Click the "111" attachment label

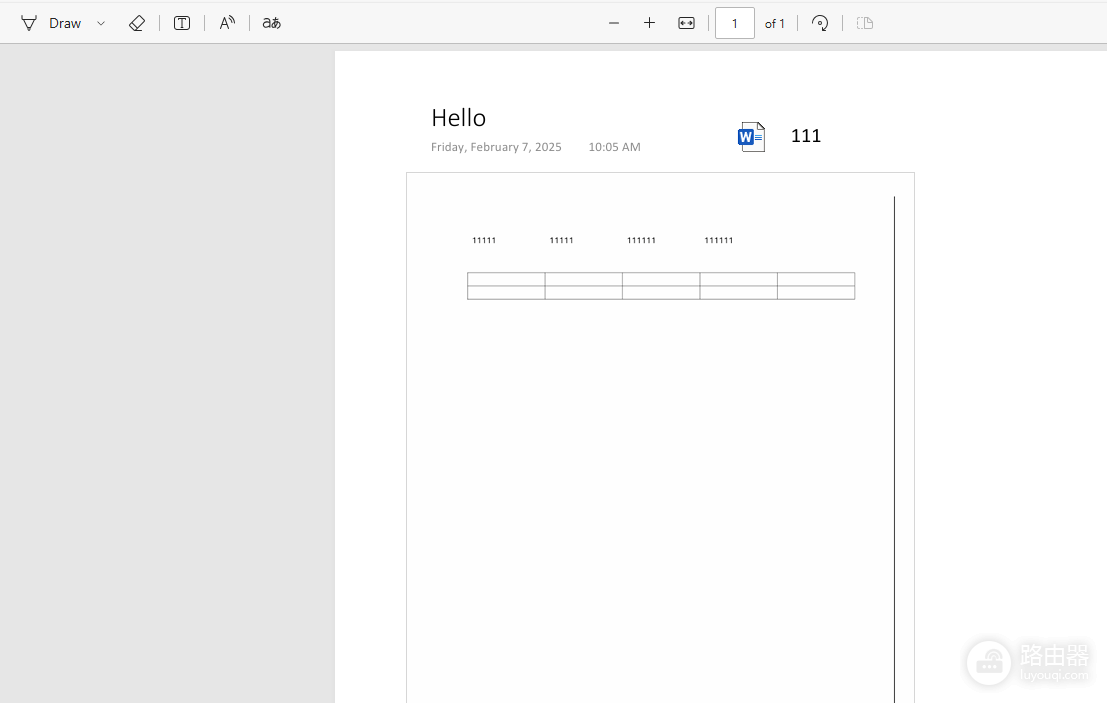[806, 136]
